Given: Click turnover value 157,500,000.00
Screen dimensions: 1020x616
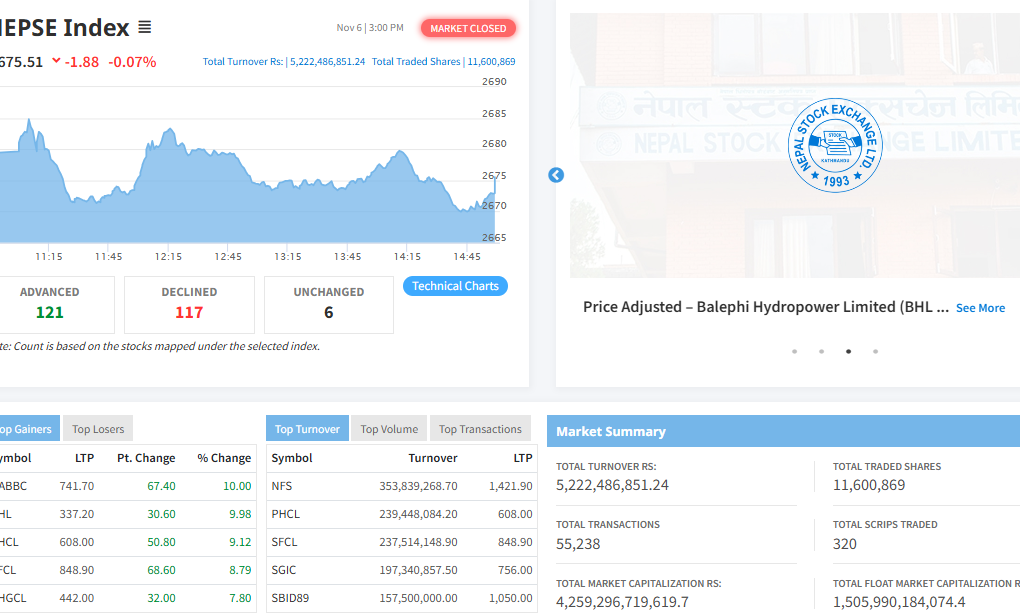Looking at the screenshot, I should (x=418, y=598).
